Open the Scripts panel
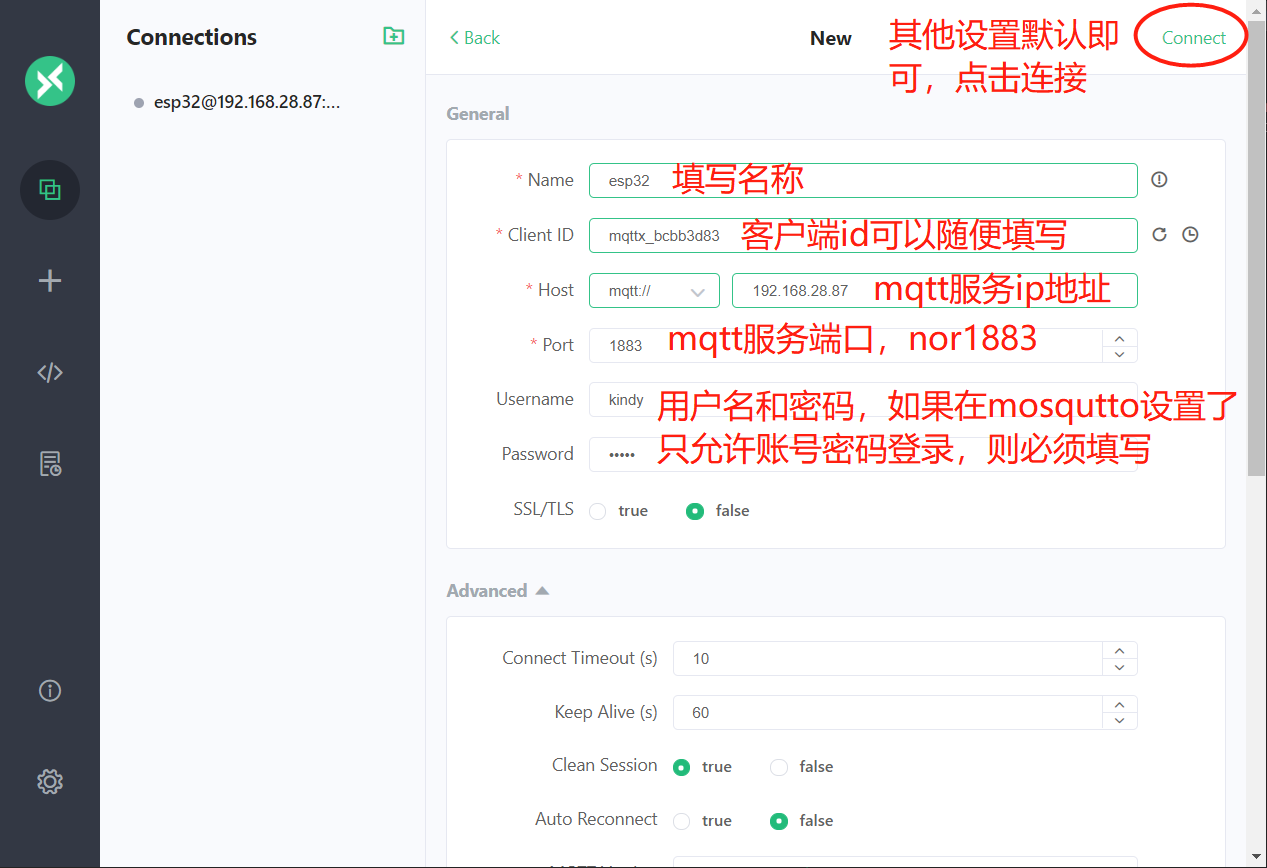This screenshot has width=1267, height=868. click(x=49, y=372)
